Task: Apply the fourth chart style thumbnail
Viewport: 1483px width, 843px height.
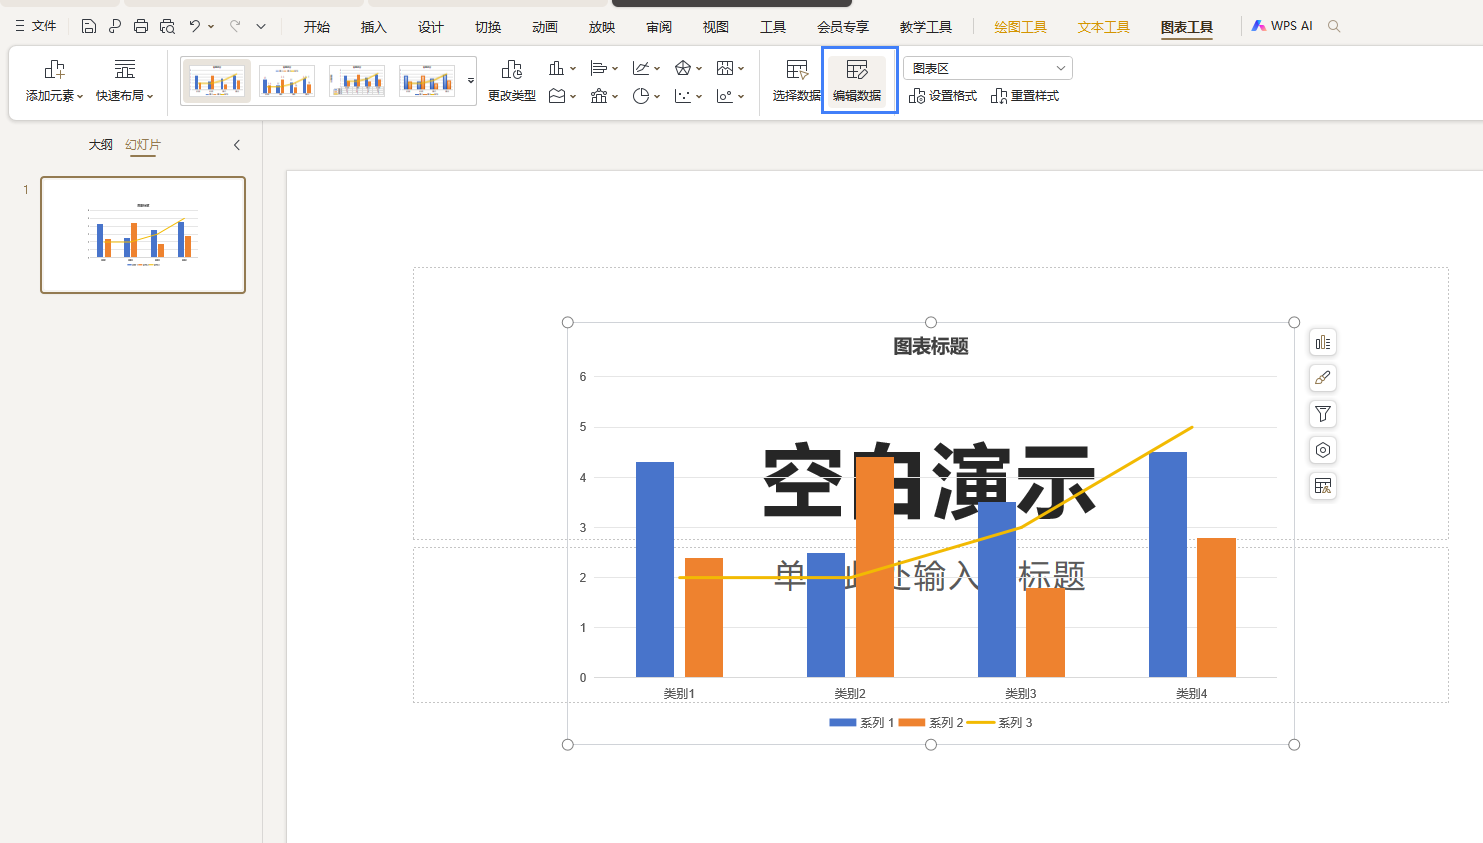Action: click(427, 80)
